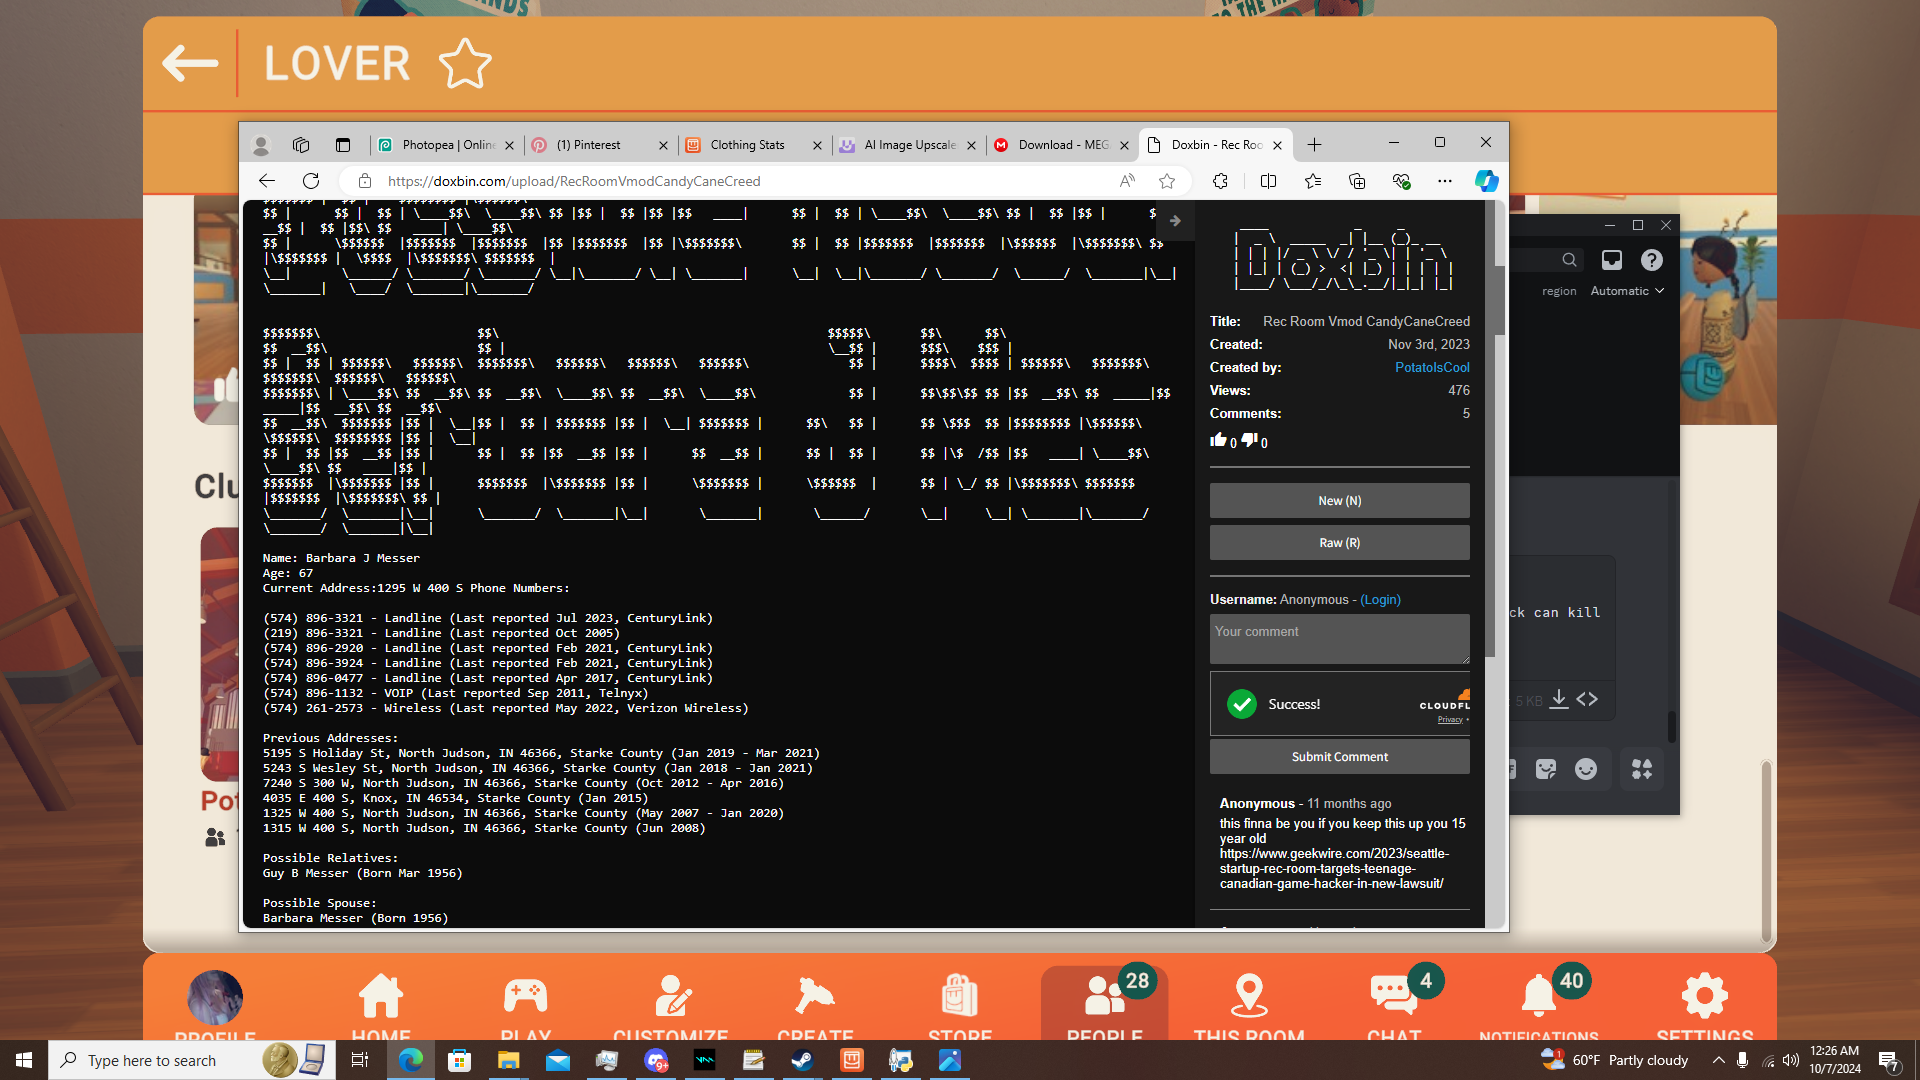Click the Login link
Viewport: 1920px width, 1080px height.
1380,600
